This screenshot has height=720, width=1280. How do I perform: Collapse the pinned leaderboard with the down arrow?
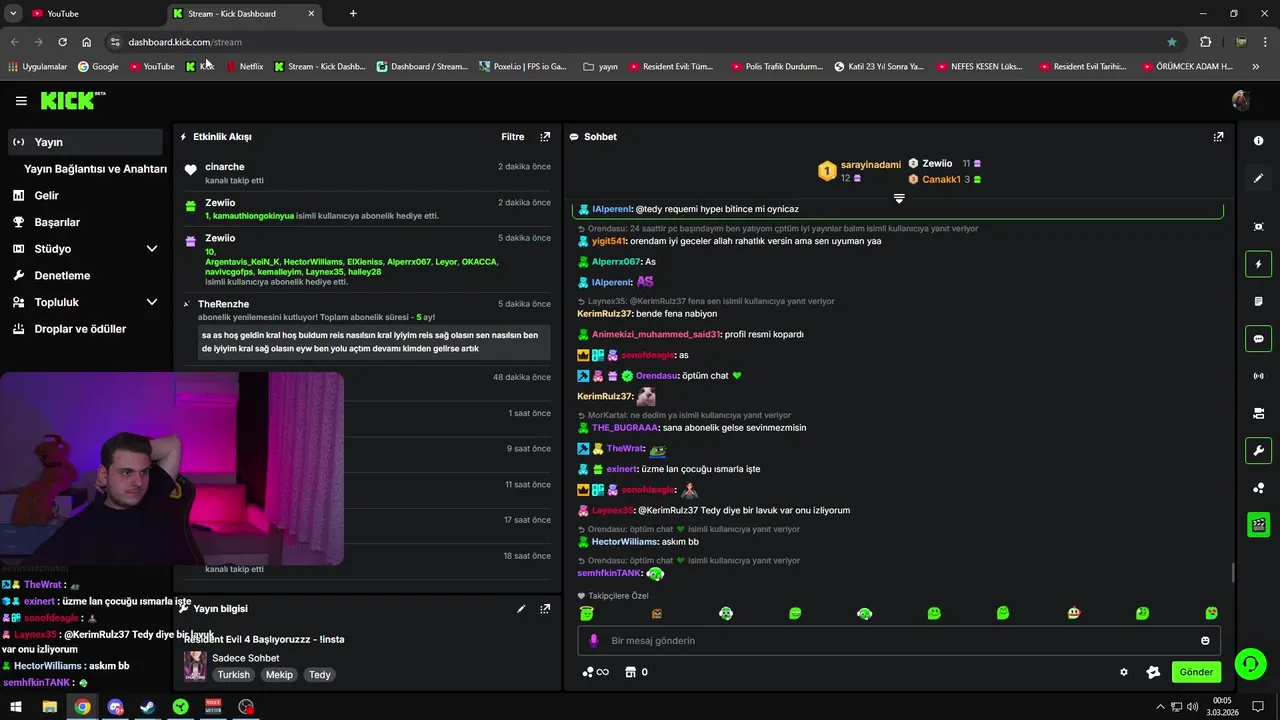click(x=899, y=199)
